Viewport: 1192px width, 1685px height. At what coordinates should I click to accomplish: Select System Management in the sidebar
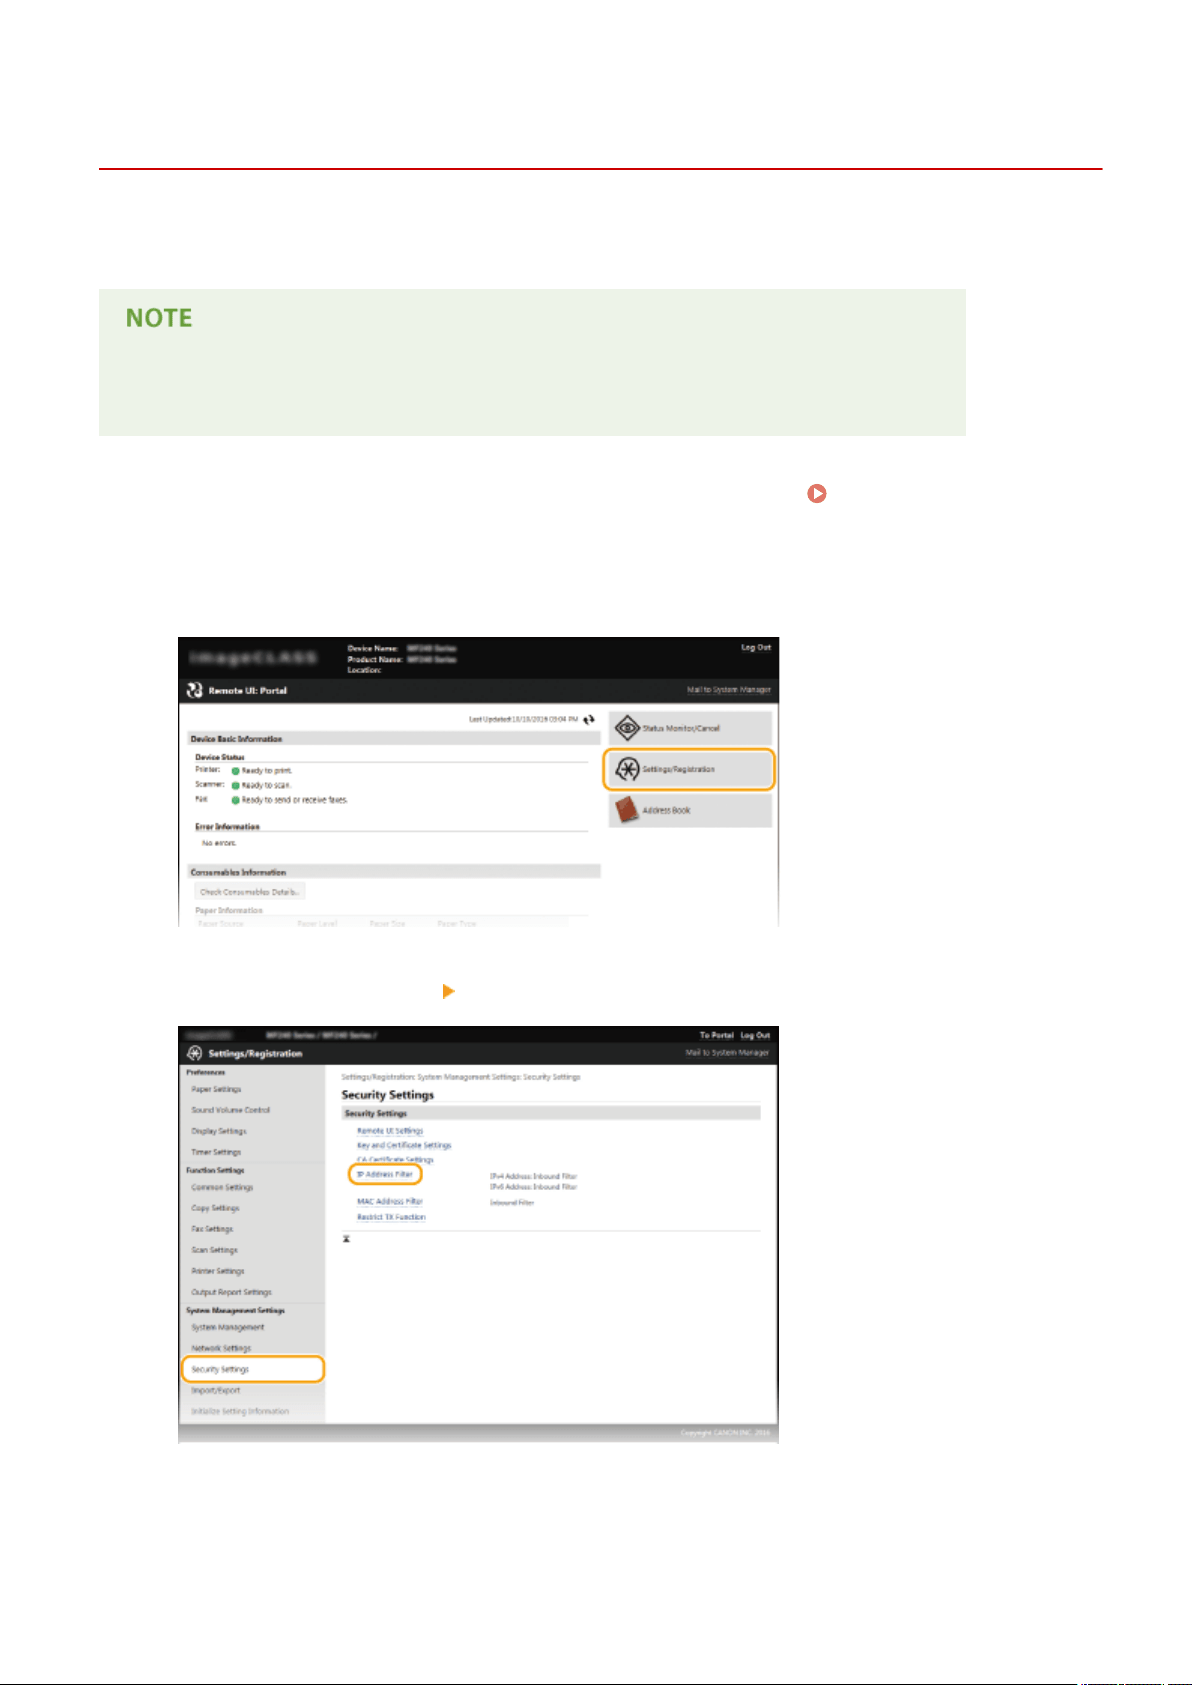coord(228,1327)
